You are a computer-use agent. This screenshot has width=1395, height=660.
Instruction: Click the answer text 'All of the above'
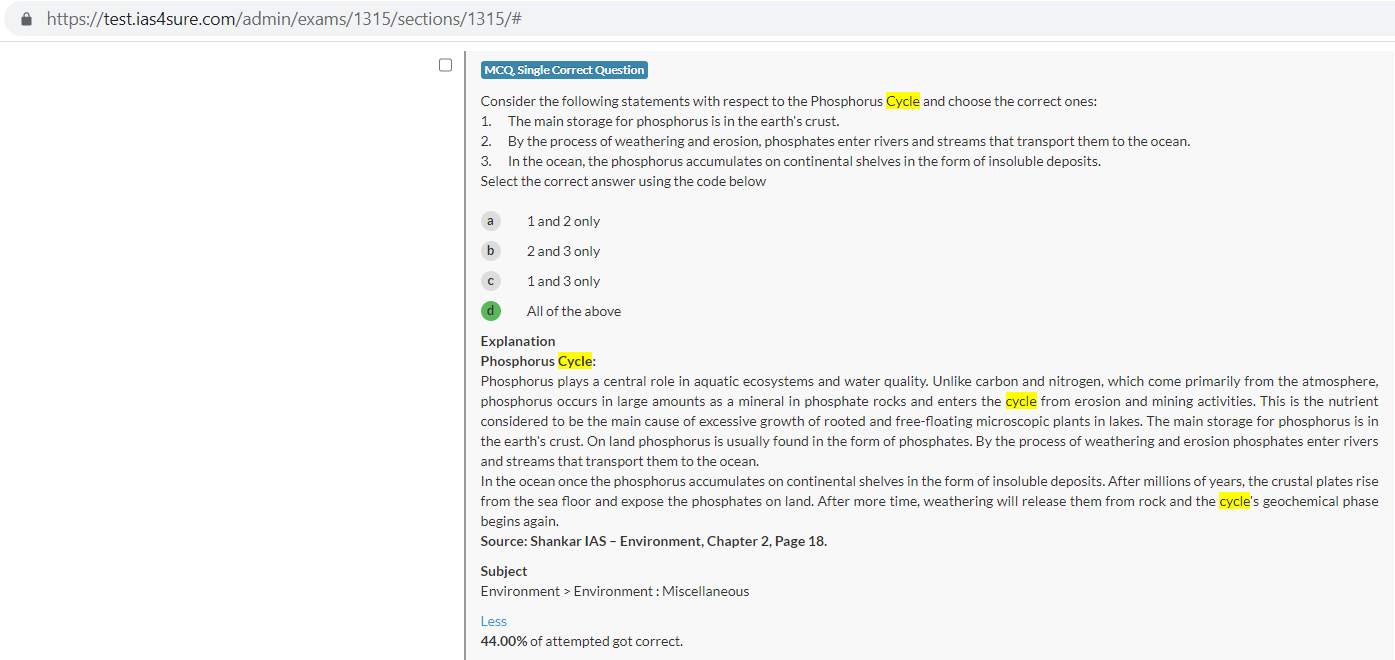pos(573,311)
